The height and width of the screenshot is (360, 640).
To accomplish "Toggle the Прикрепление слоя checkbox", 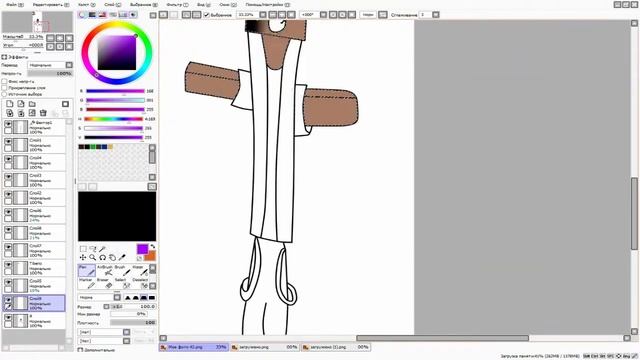I will 4,88.
